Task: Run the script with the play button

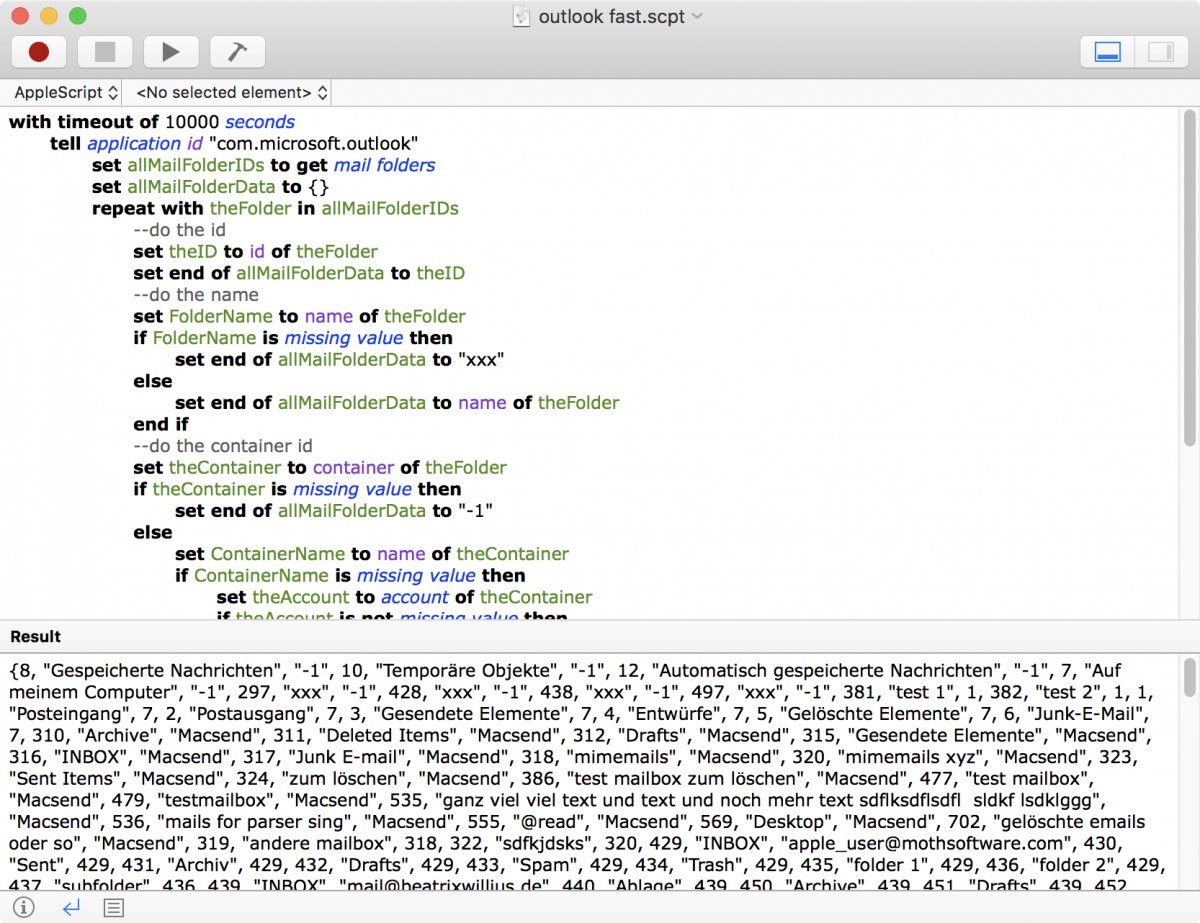Action: (171, 52)
